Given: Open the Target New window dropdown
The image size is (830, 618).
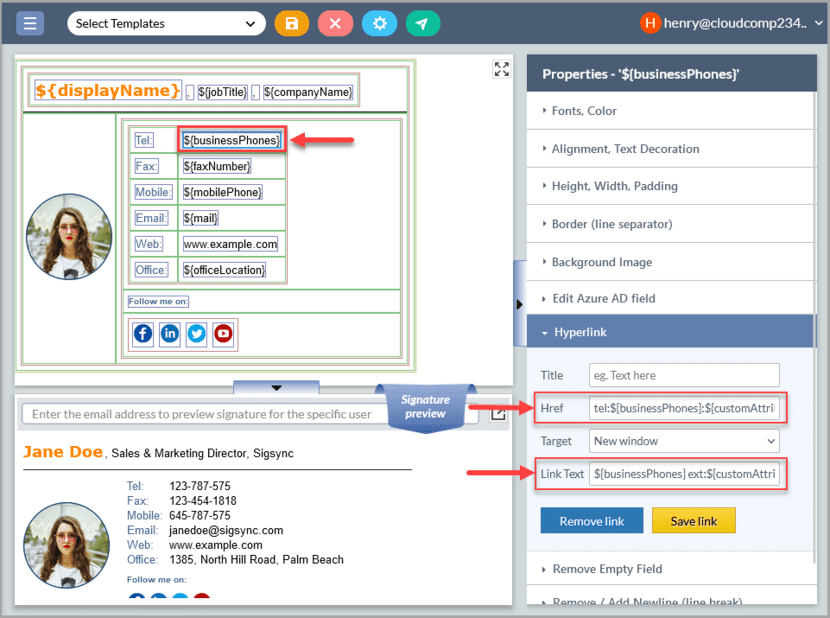Looking at the screenshot, I should pos(684,441).
